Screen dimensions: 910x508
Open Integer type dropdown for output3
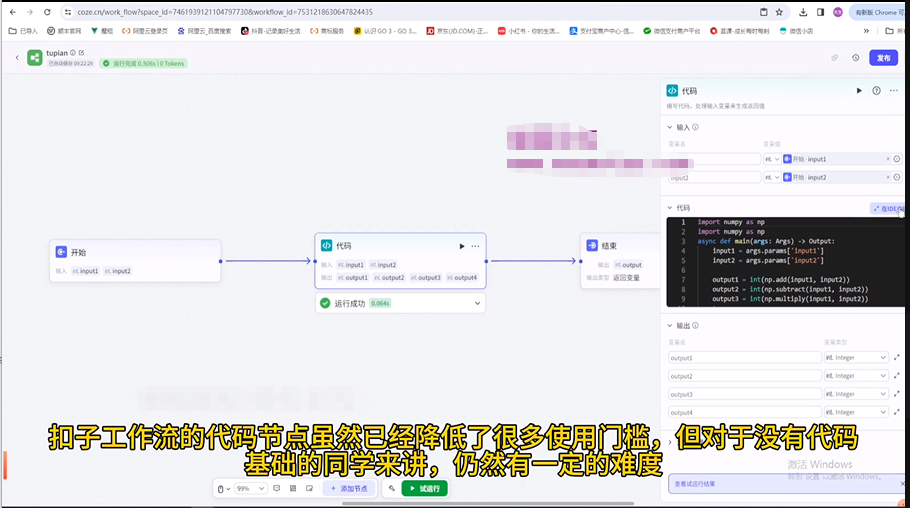click(x=856, y=394)
